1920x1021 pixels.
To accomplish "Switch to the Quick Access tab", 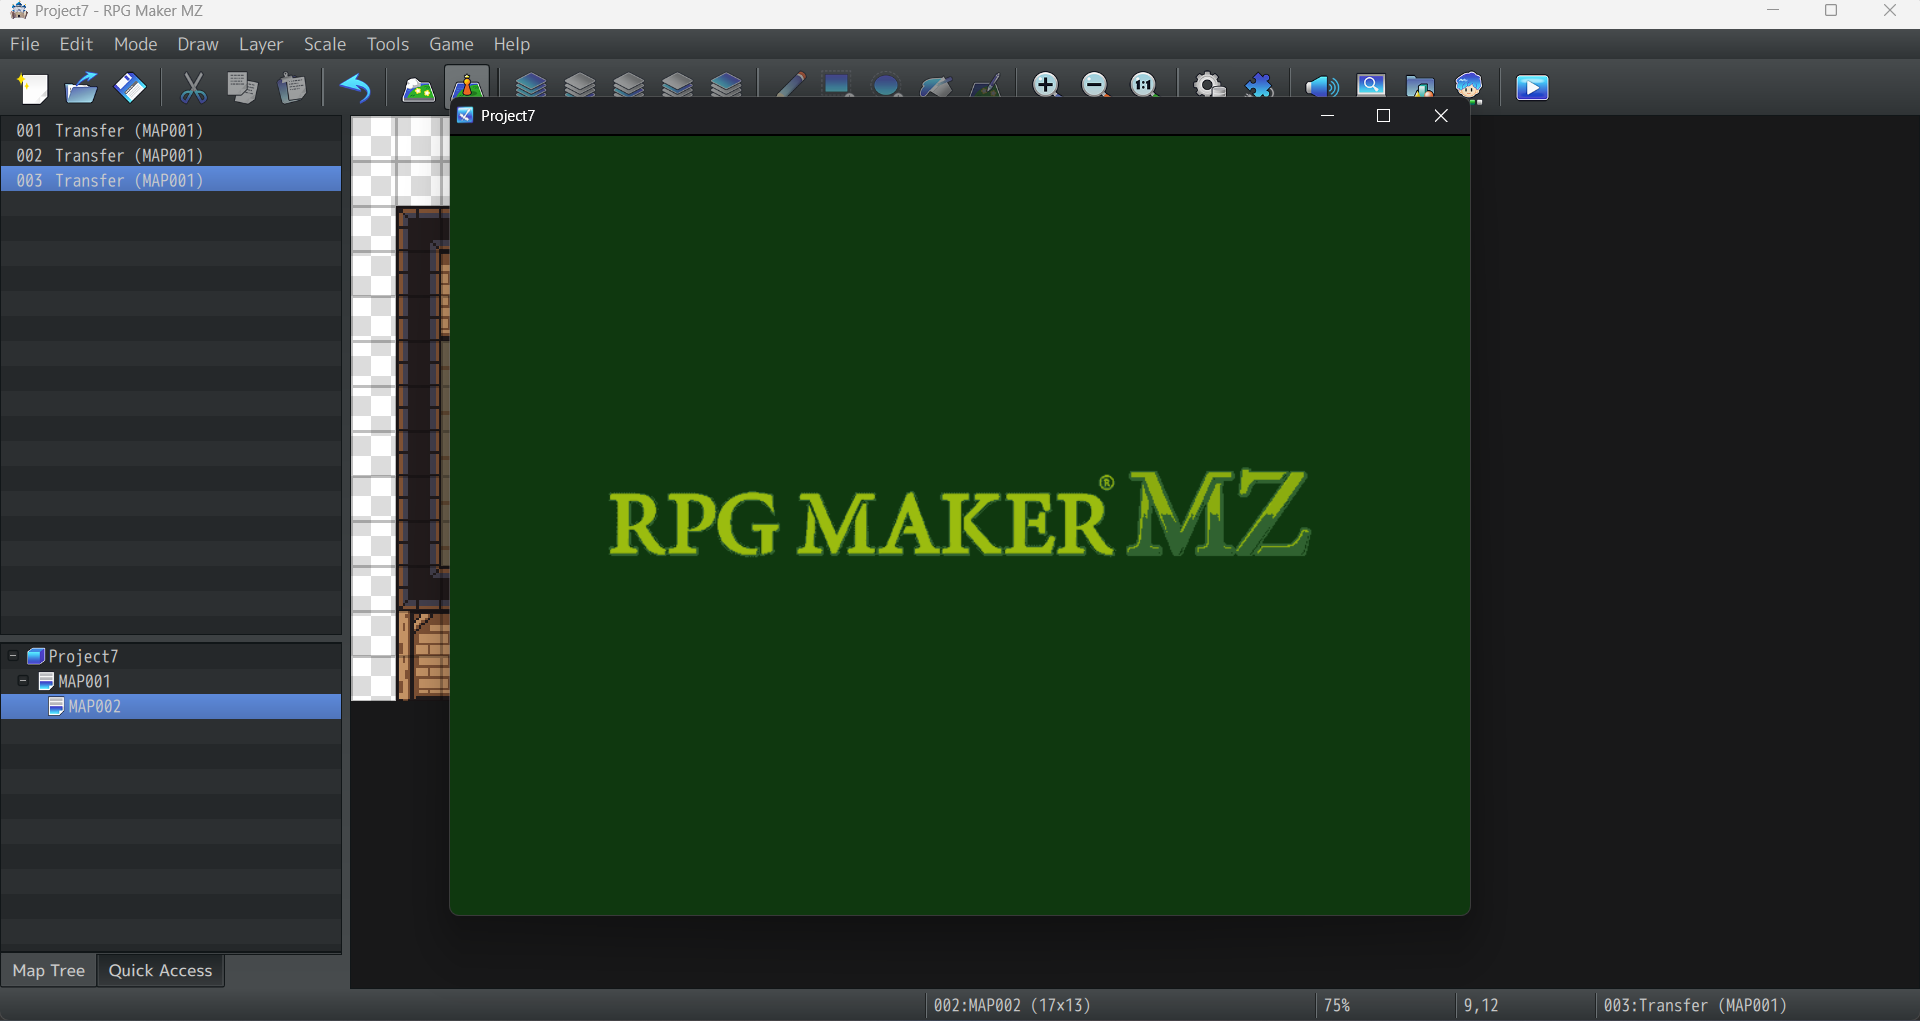I will point(160,970).
